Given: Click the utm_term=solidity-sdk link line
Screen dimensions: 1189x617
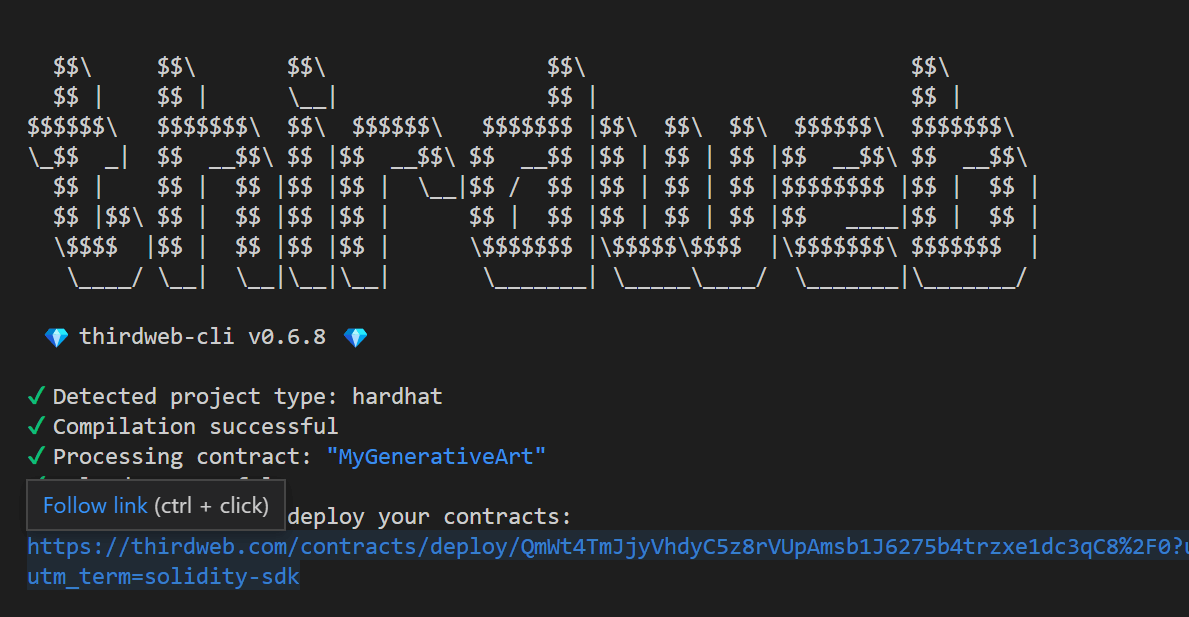Looking at the screenshot, I should (x=163, y=576).
